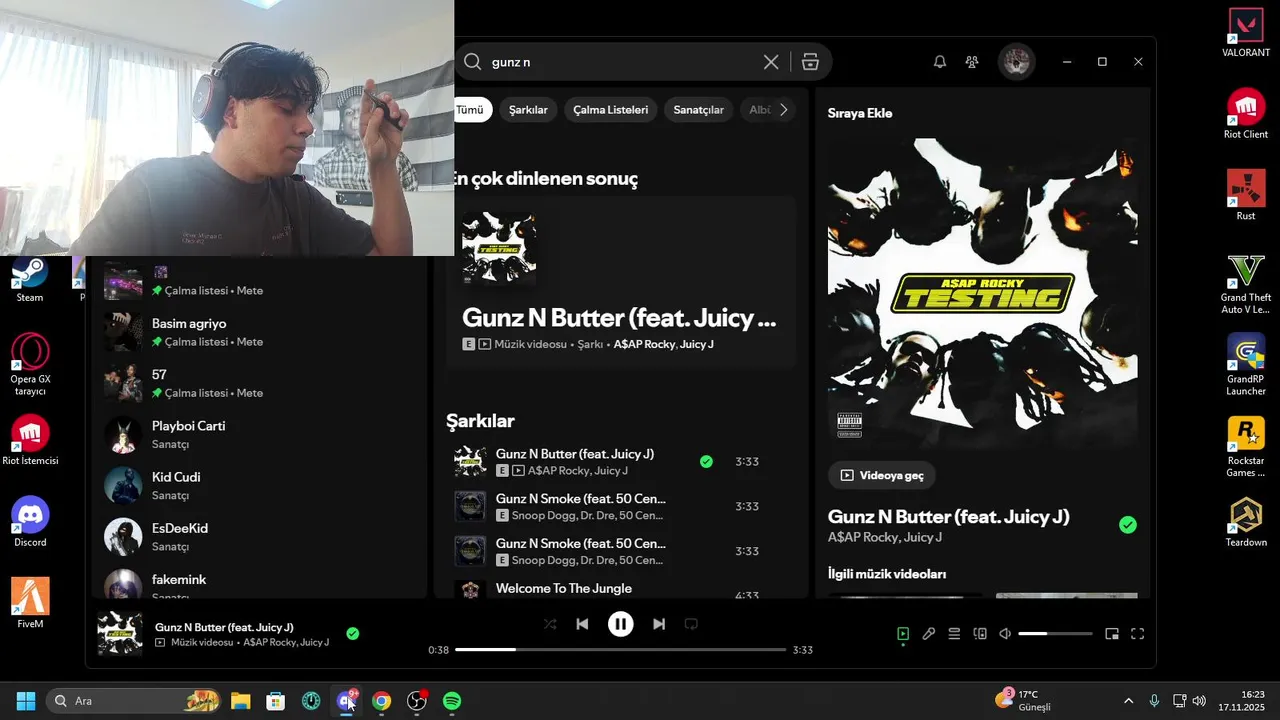The width and height of the screenshot is (1280, 720).
Task: Open the miniplayer icon
Action: coord(1112,634)
